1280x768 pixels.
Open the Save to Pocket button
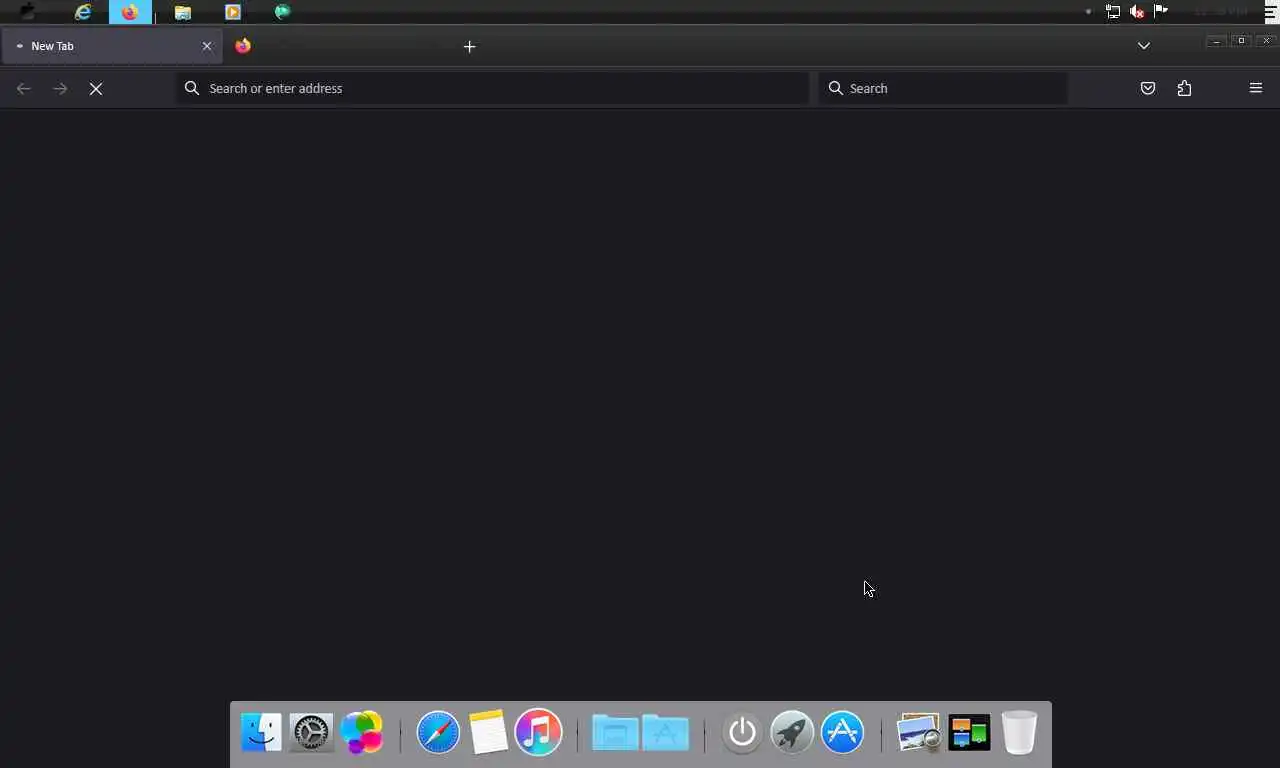coord(1148,88)
